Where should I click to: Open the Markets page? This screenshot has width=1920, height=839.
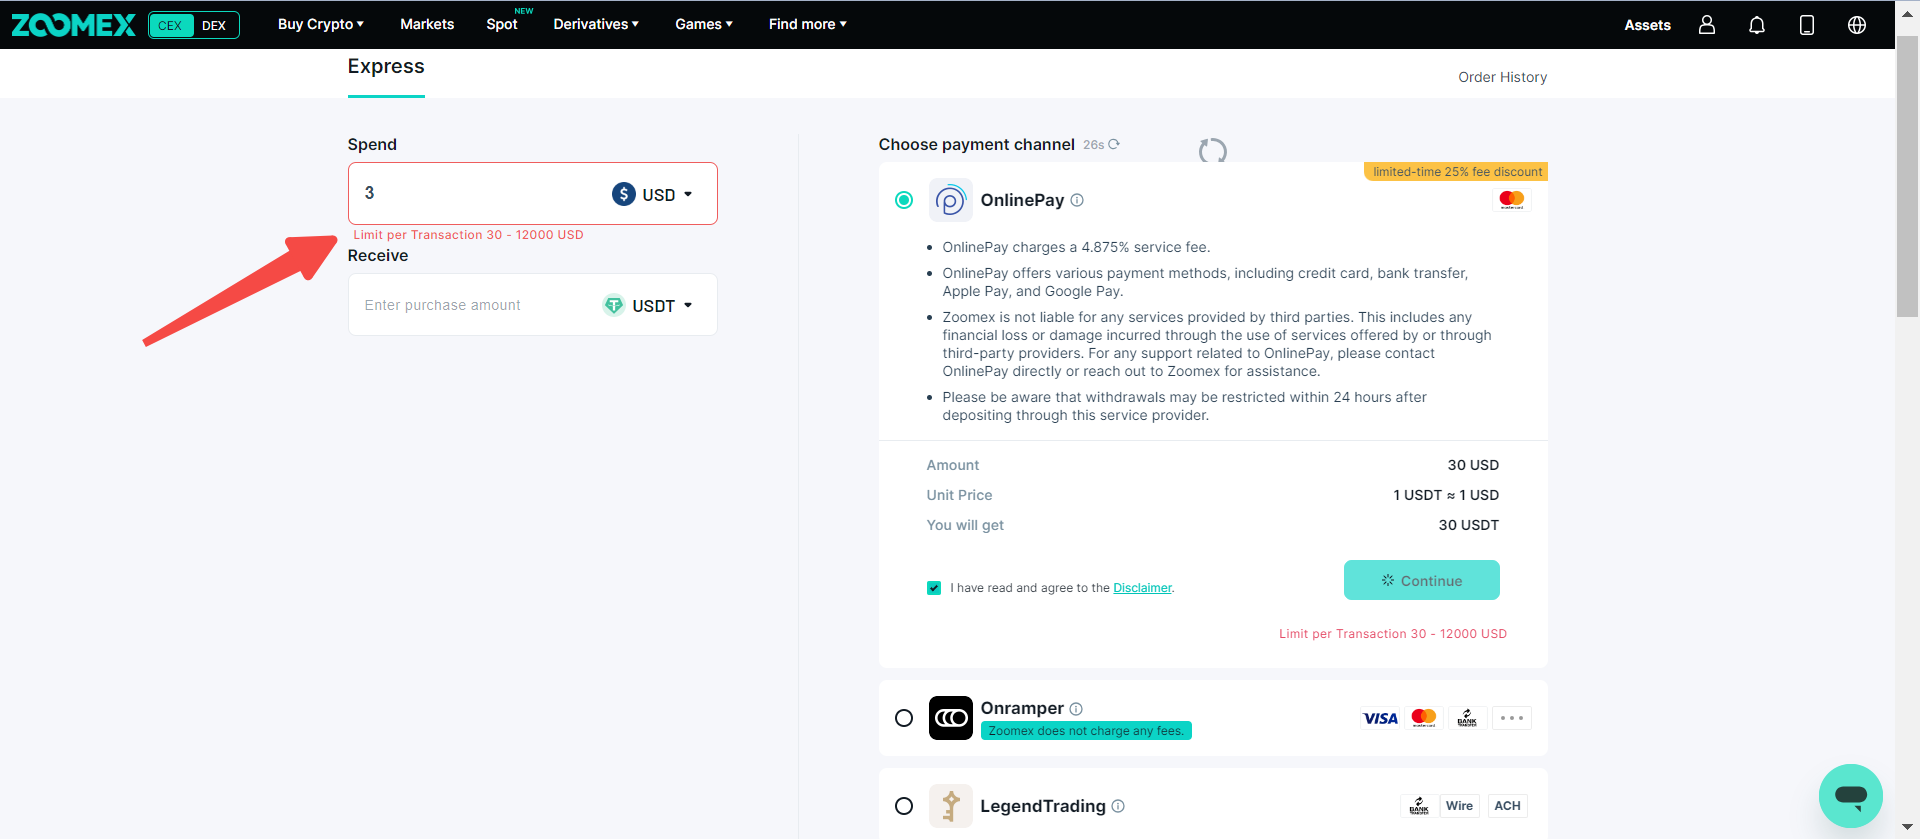click(x=427, y=24)
